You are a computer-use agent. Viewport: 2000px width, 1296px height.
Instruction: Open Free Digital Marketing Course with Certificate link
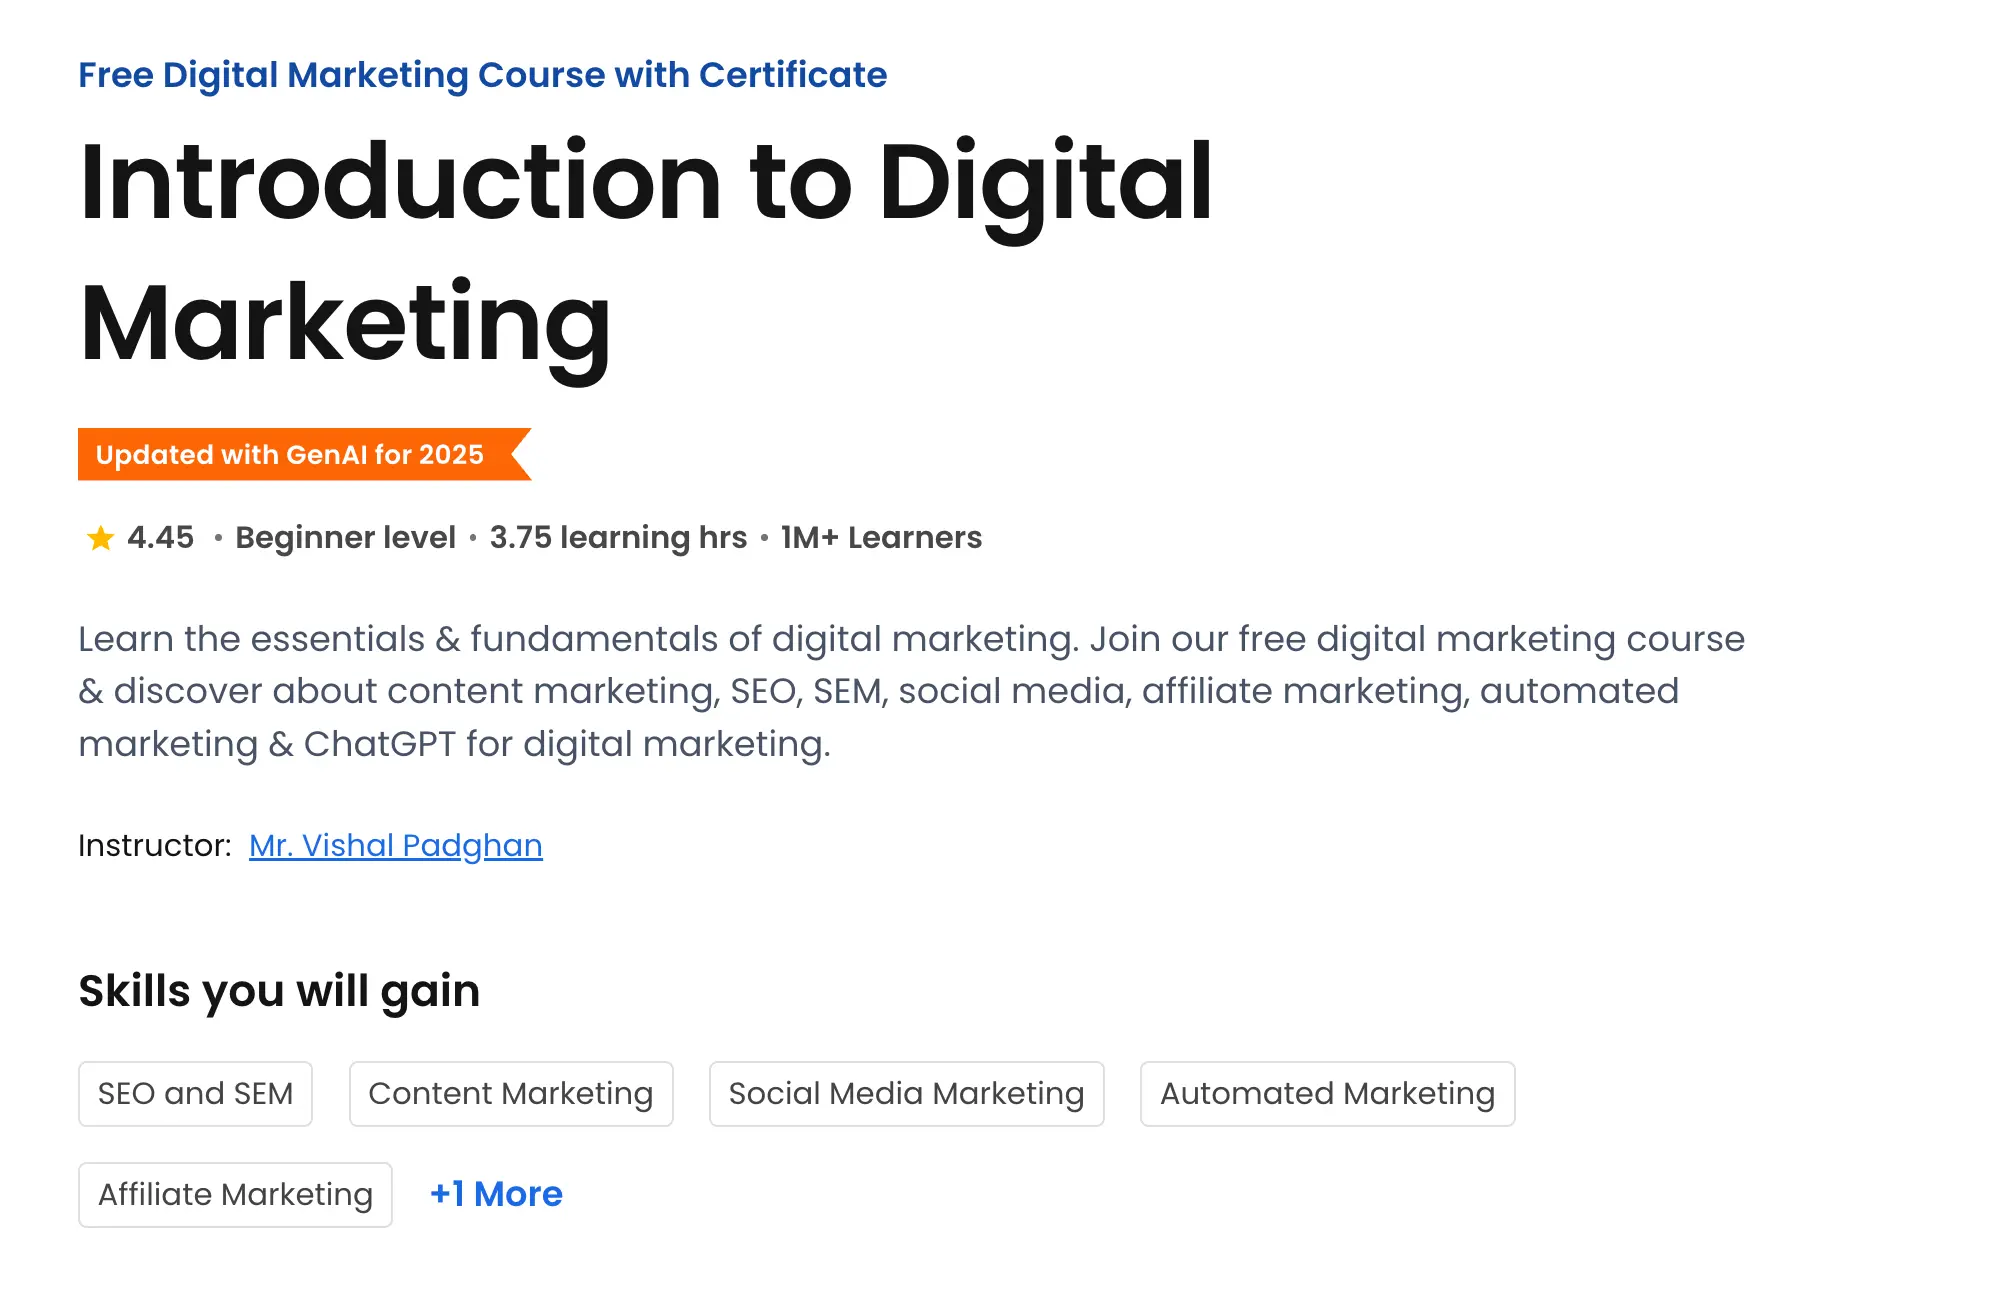482,75
